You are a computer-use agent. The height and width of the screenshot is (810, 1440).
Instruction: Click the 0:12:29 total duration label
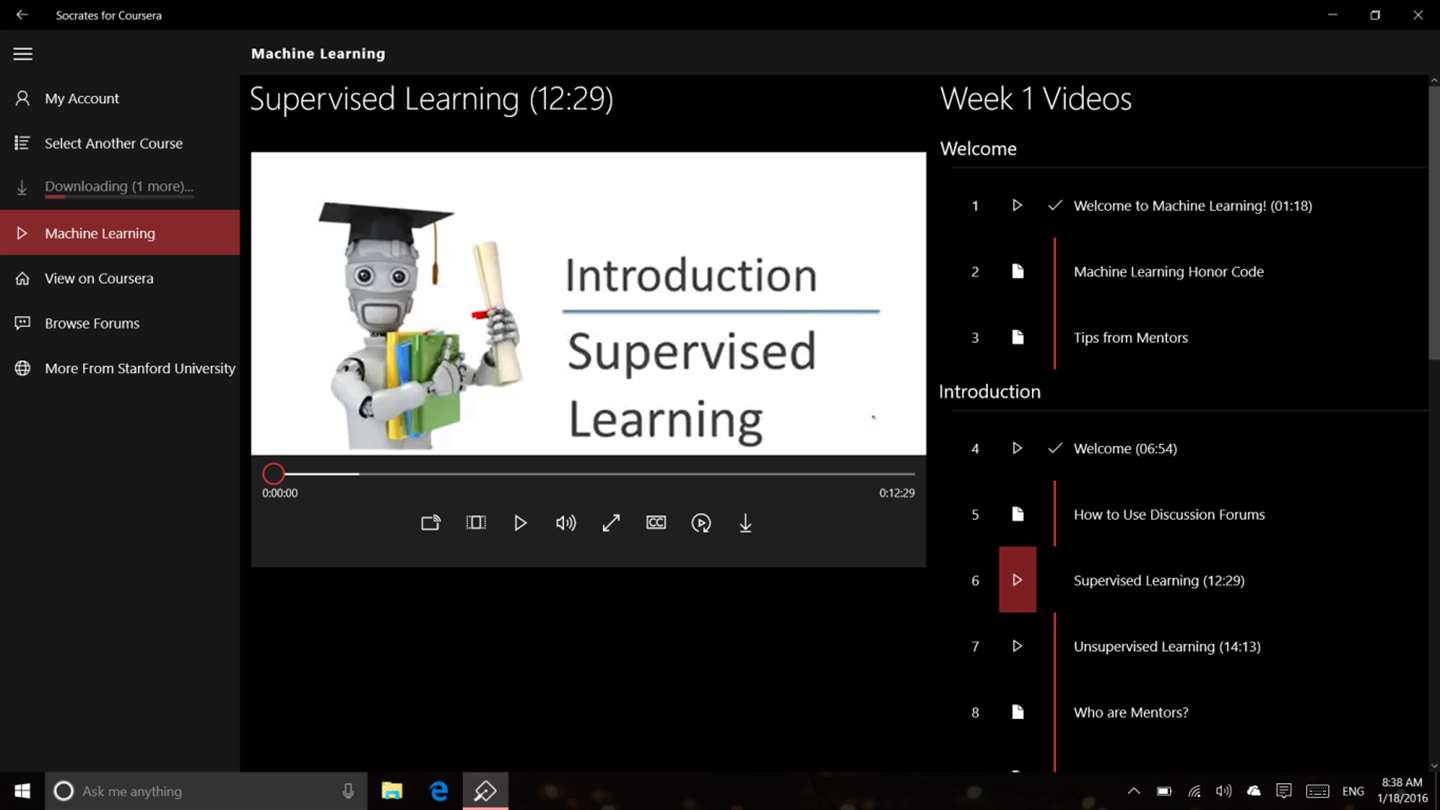(x=897, y=493)
